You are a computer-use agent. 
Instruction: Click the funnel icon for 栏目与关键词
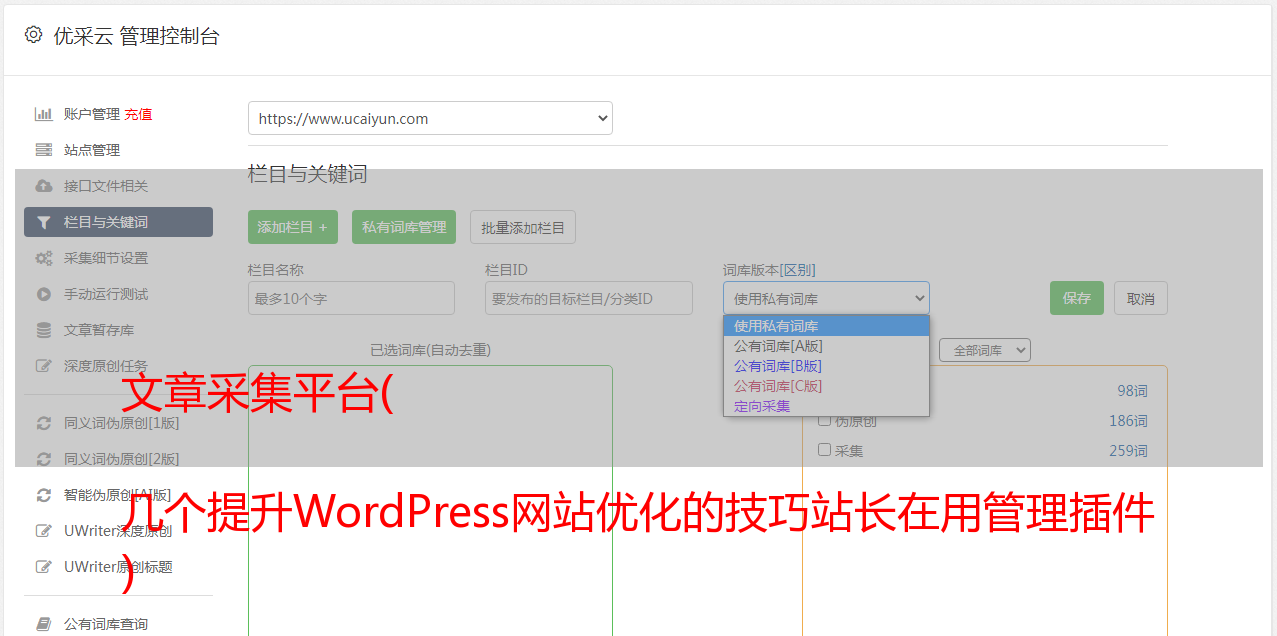[x=43, y=222]
